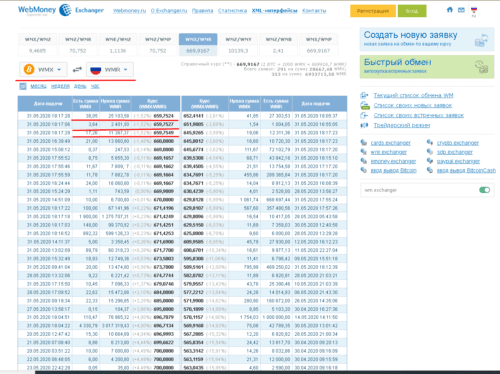500x374 pixels.
Task: Click the calendar chart icon near месяц
Action: [x=23, y=86]
